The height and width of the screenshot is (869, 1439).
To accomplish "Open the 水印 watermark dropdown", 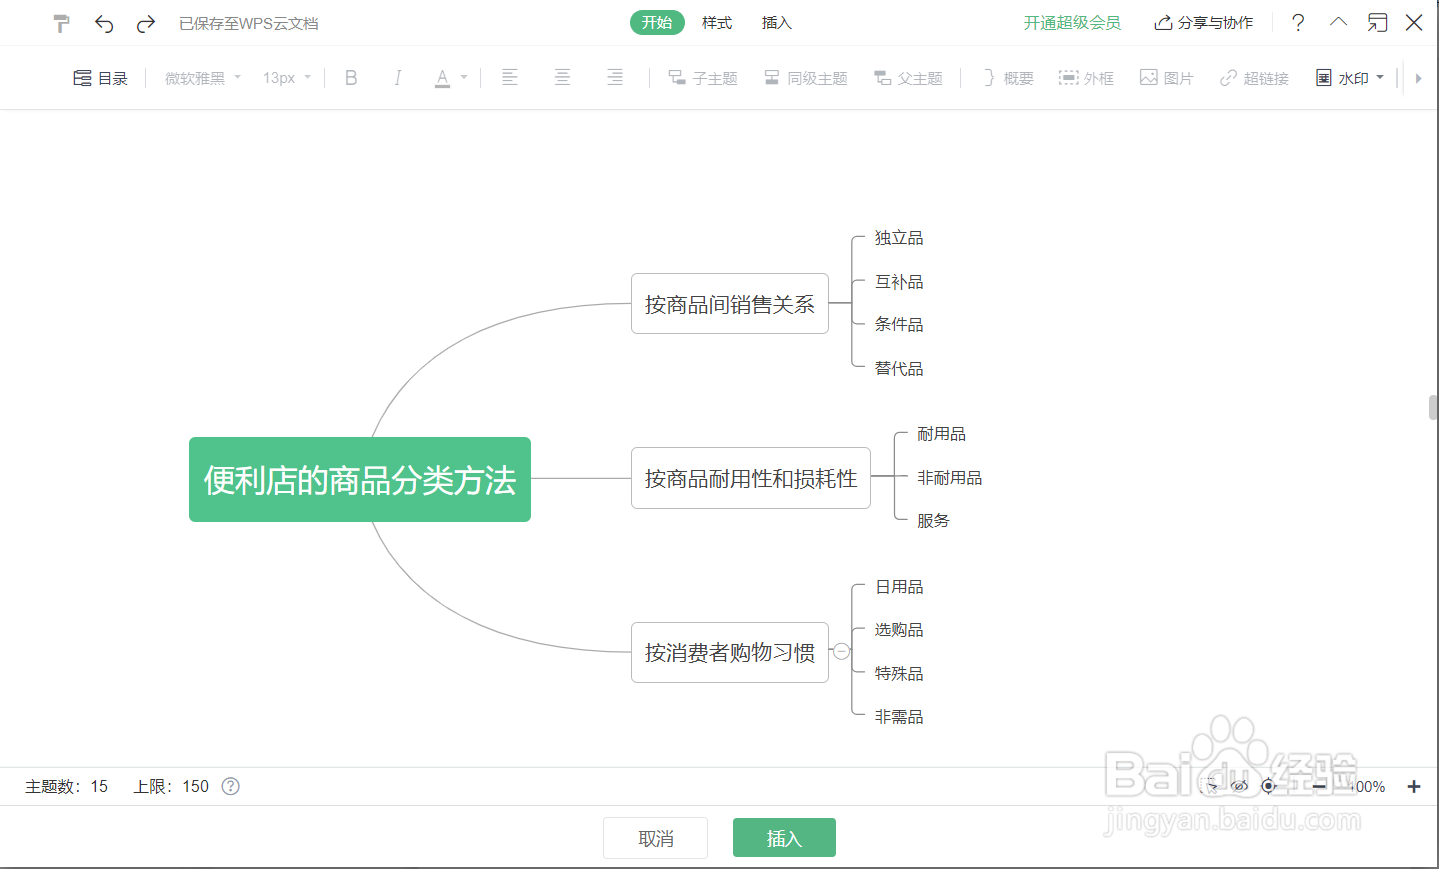I will (1350, 78).
